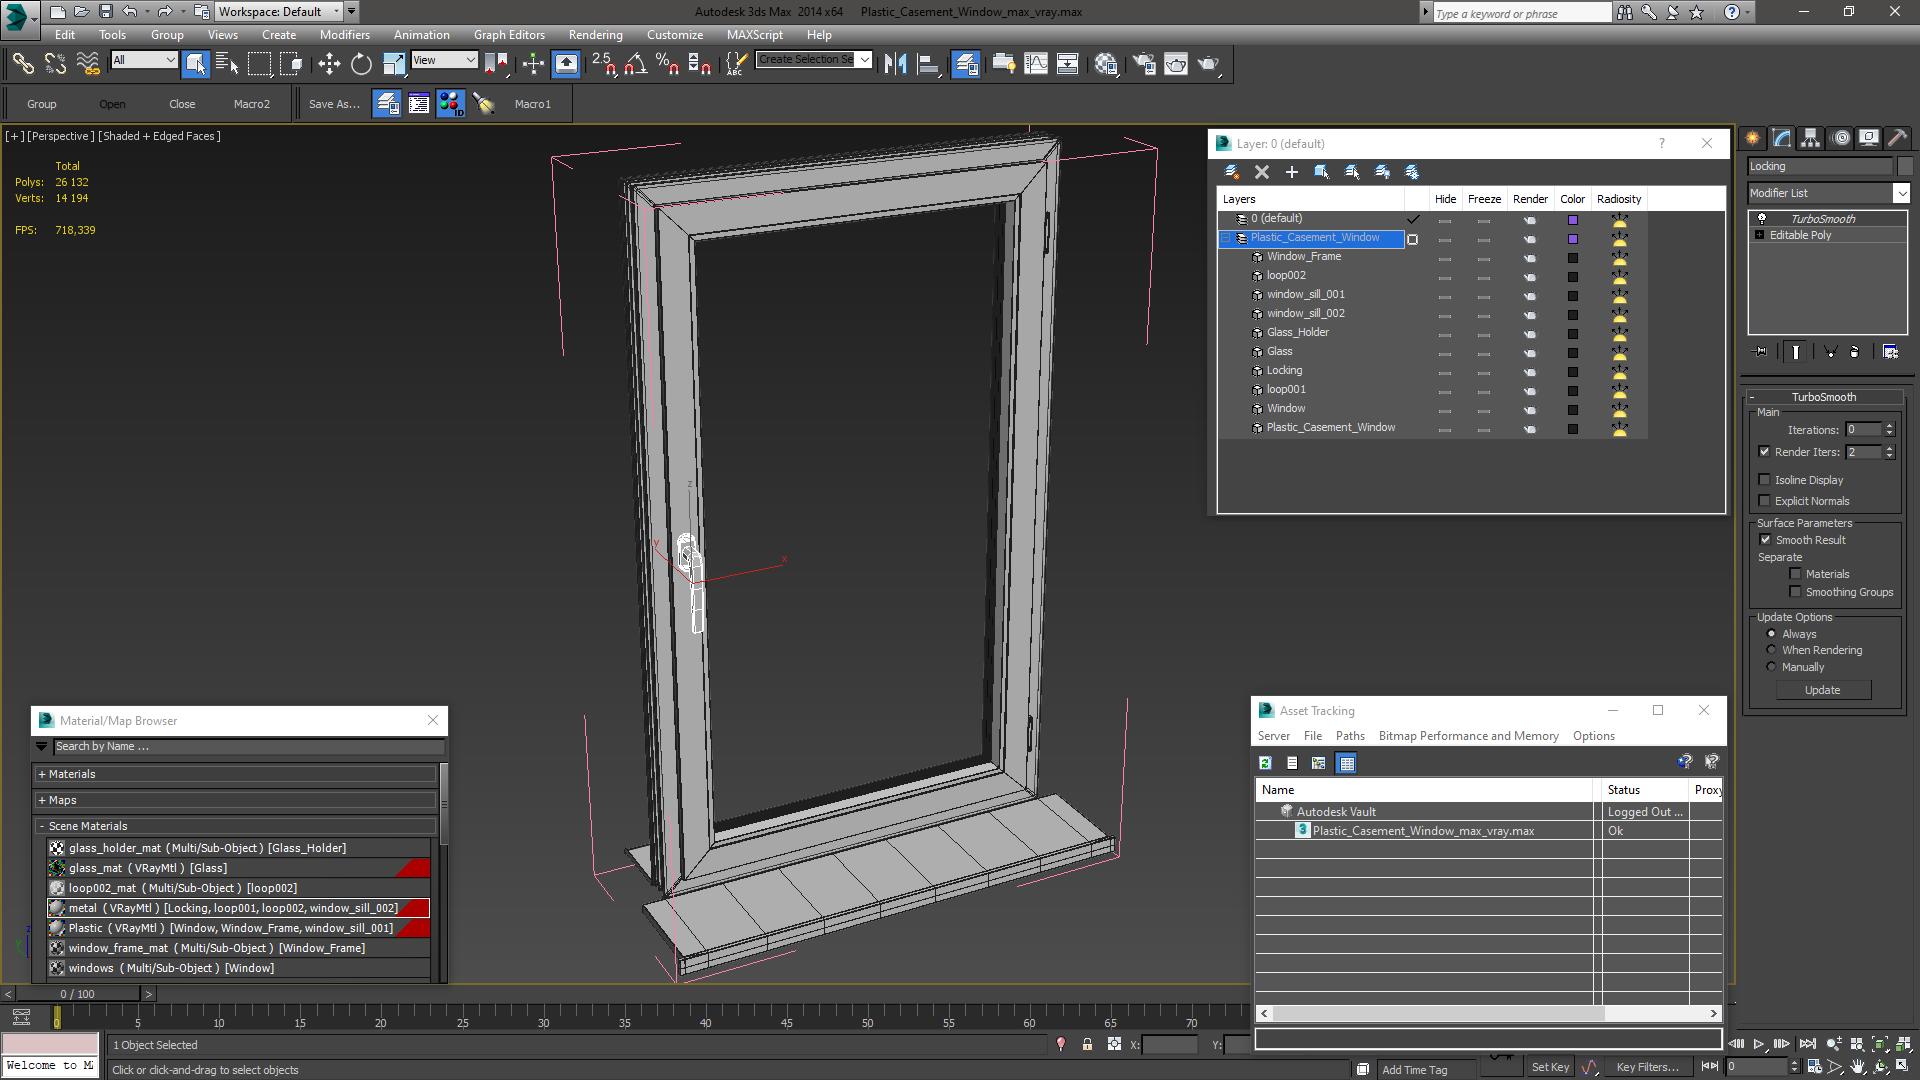Screen dimensions: 1920x1080
Task: Click color swatch of Window_Frame layer row
Action: 1572,258
